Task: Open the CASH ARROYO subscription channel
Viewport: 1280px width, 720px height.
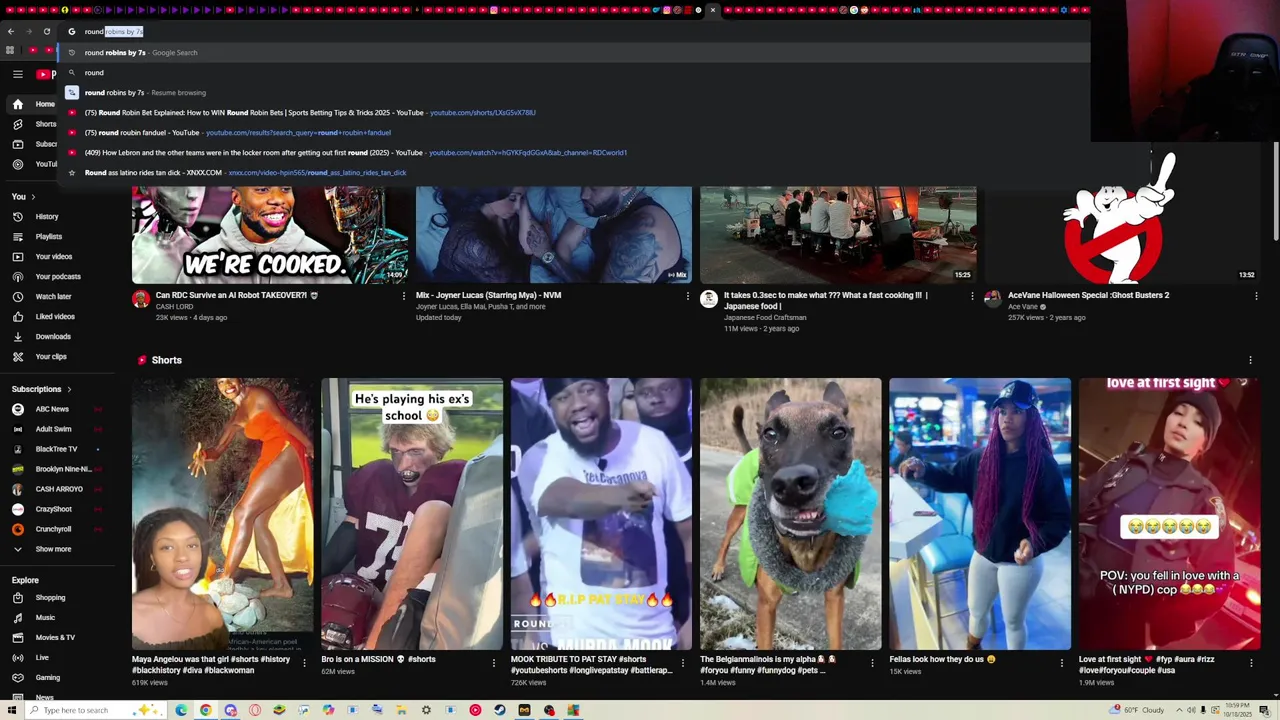Action: pos(59,489)
